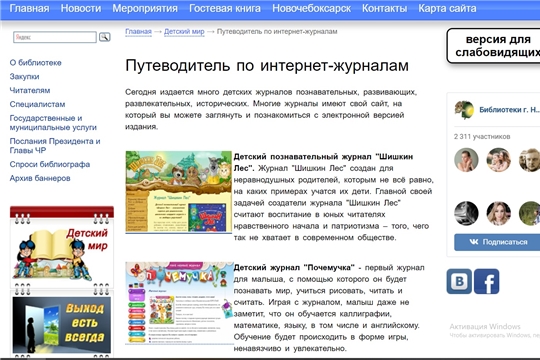
Task: Click the Выход есть всегда banner
Action: click(x=62, y=325)
